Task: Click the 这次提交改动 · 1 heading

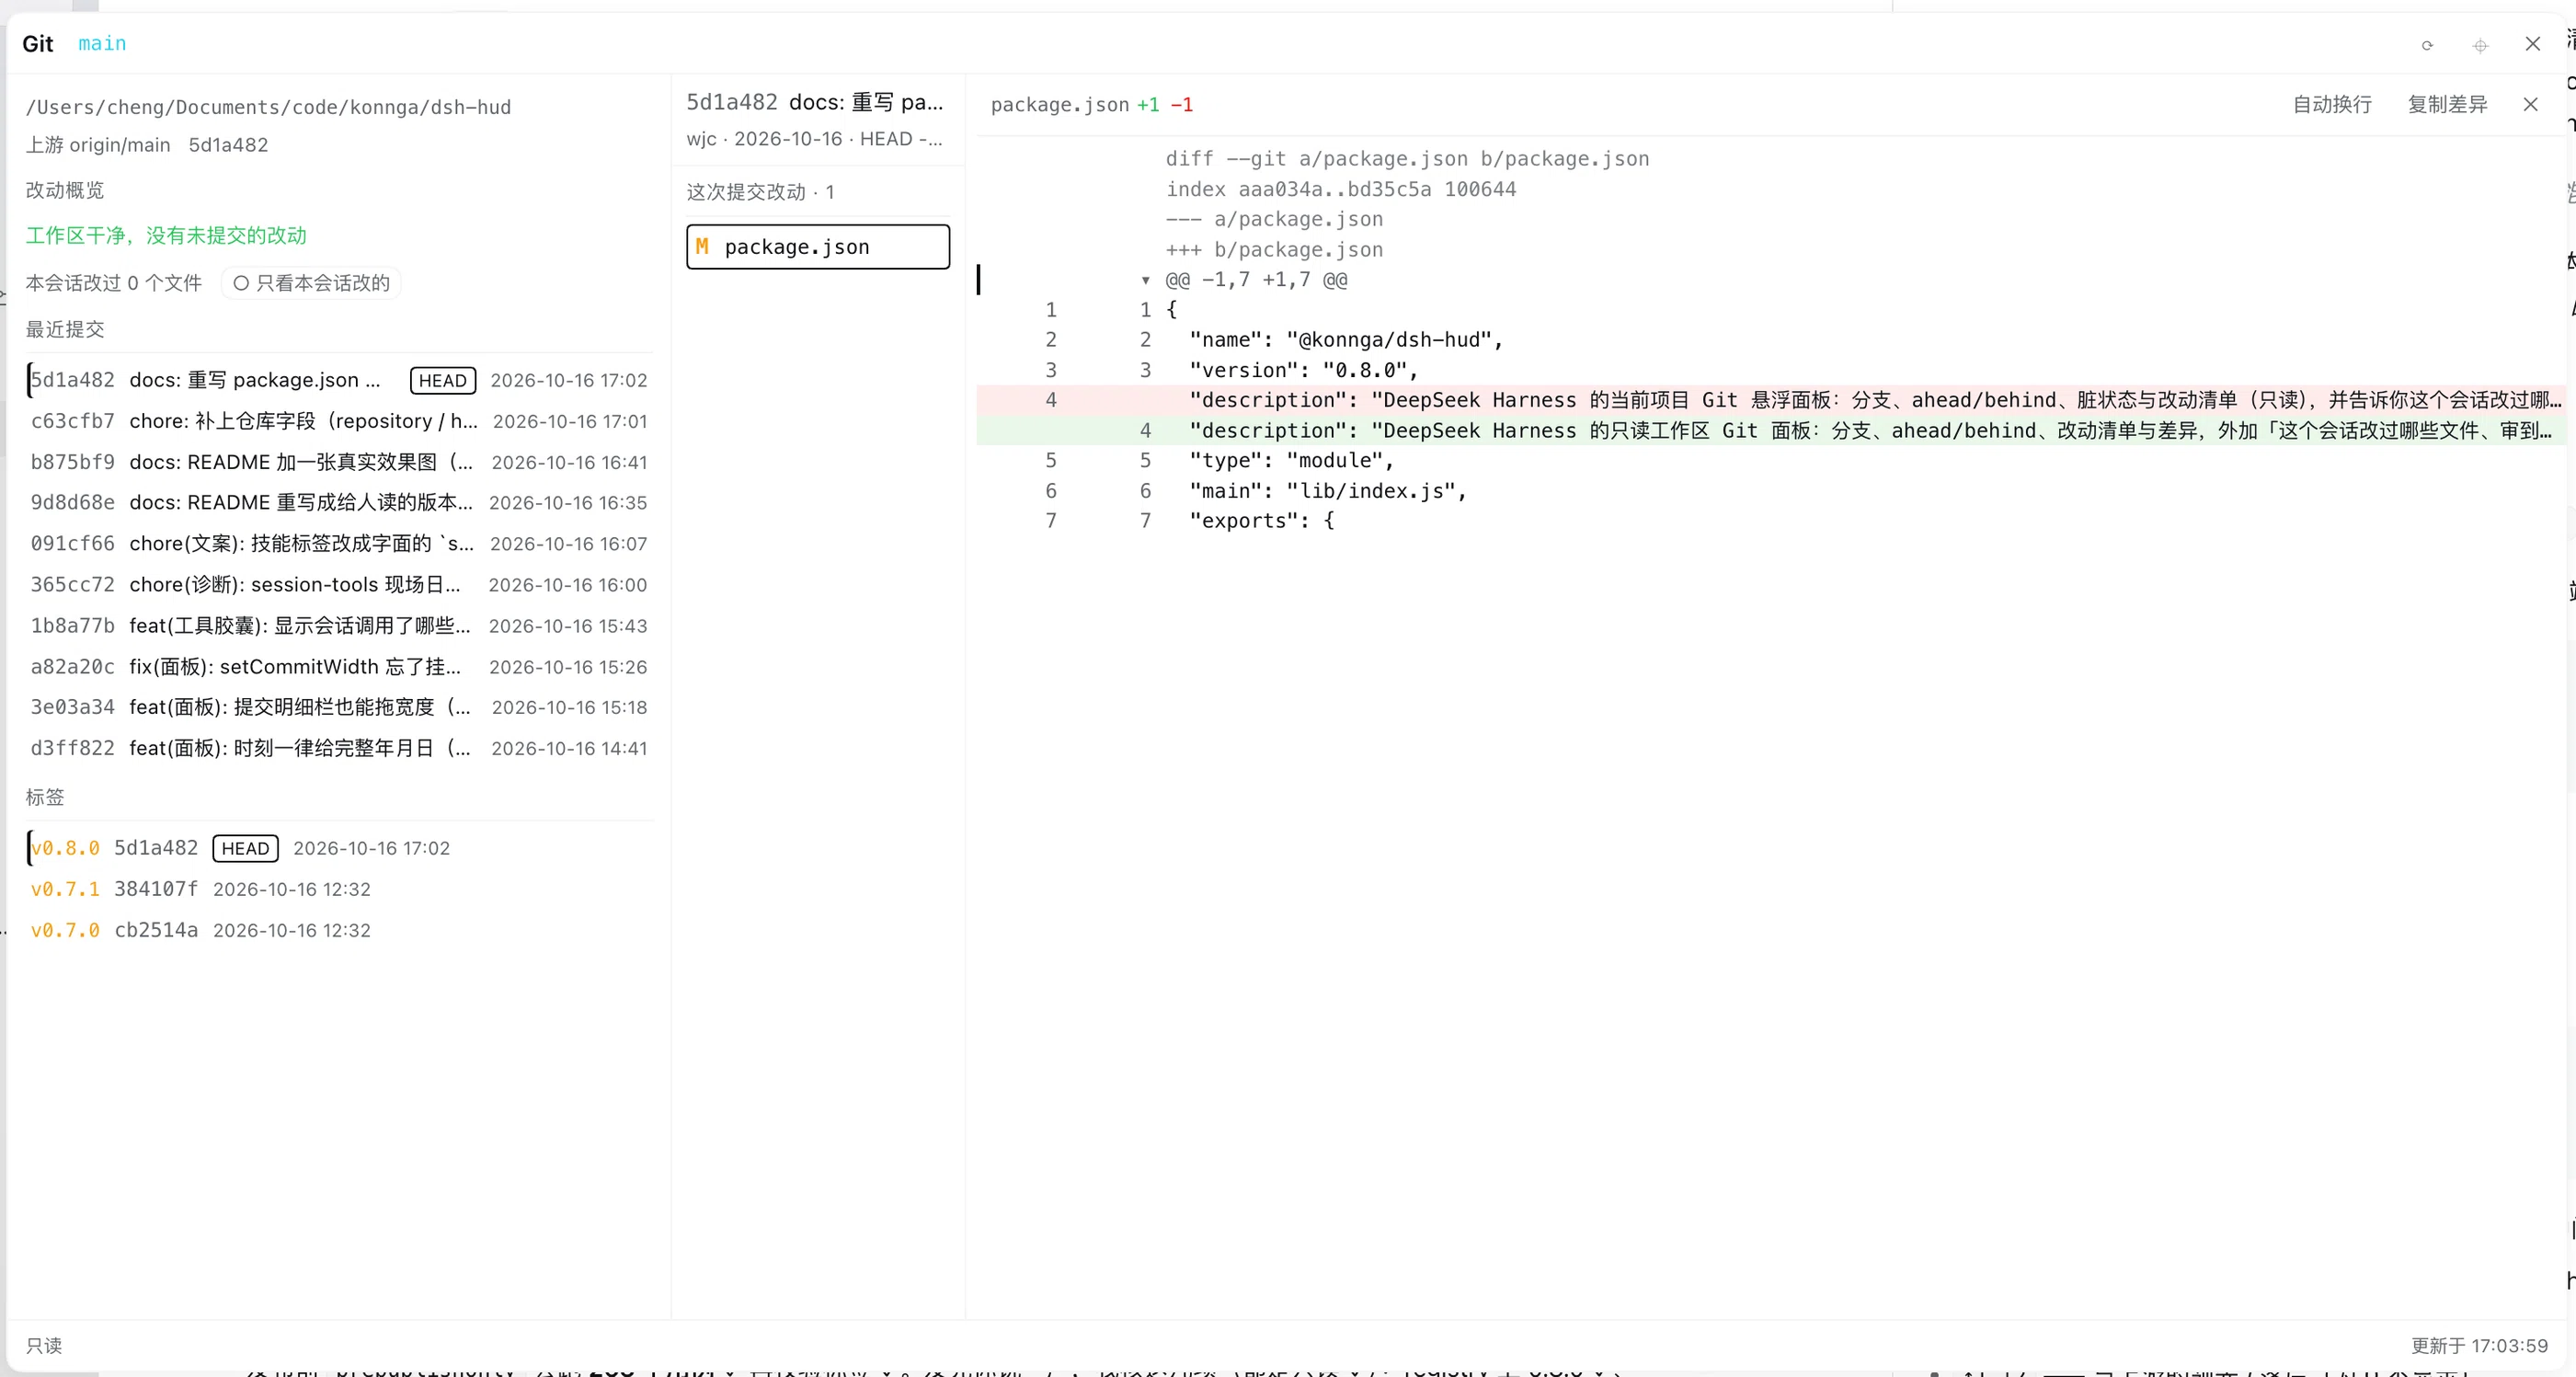Action: pyautogui.click(x=760, y=192)
